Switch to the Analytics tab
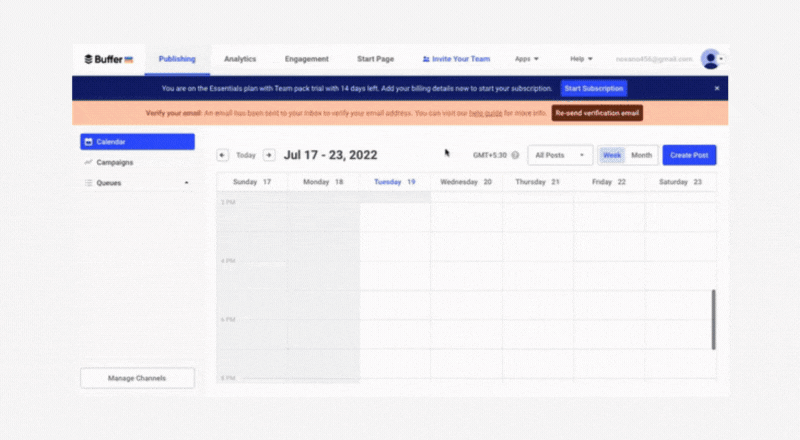This screenshot has height=440, width=800. click(x=240, y=59)
